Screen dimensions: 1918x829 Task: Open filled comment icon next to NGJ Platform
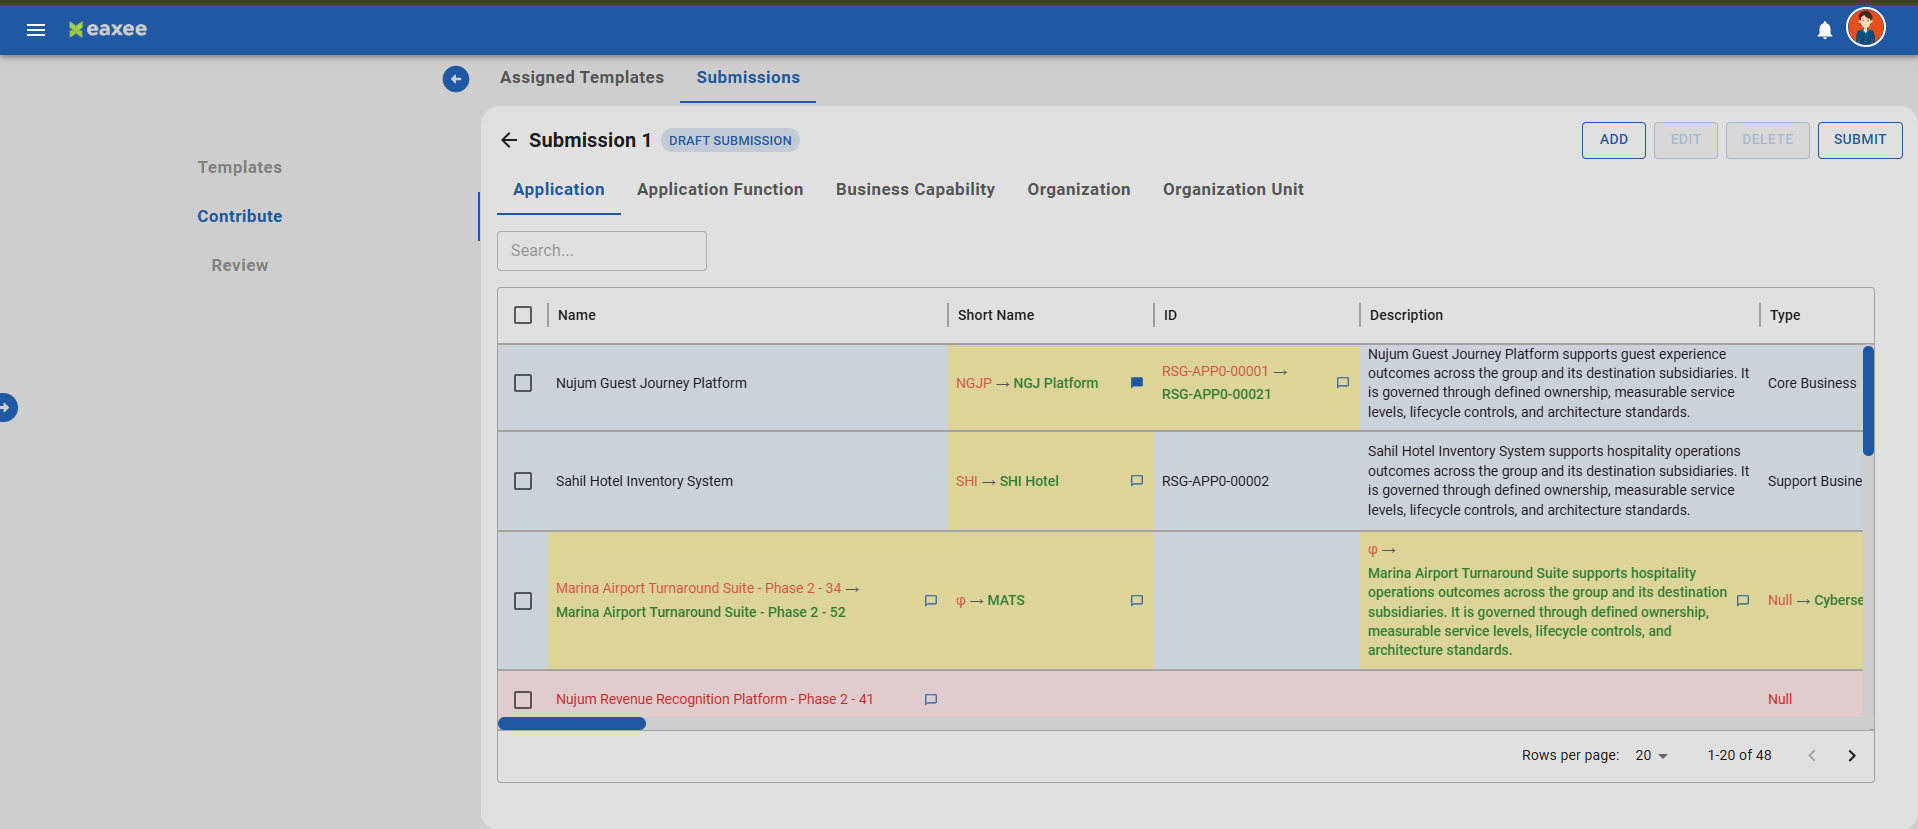point(1136,383)
